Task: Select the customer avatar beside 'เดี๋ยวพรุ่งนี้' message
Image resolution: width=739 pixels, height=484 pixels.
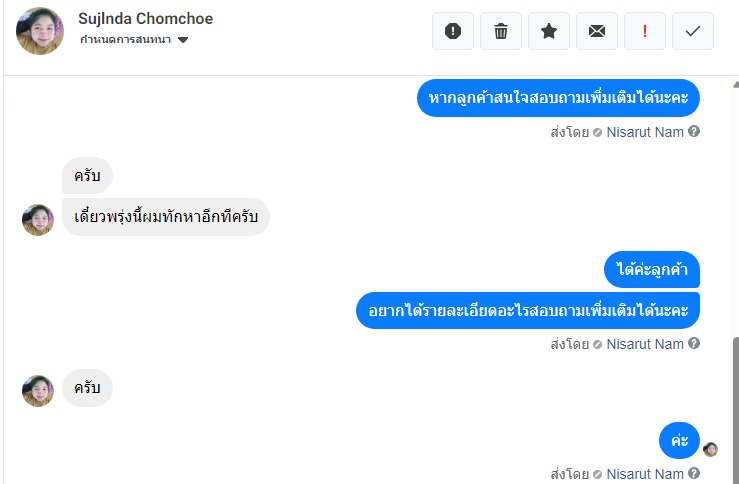Action: (x=38, y=220)
